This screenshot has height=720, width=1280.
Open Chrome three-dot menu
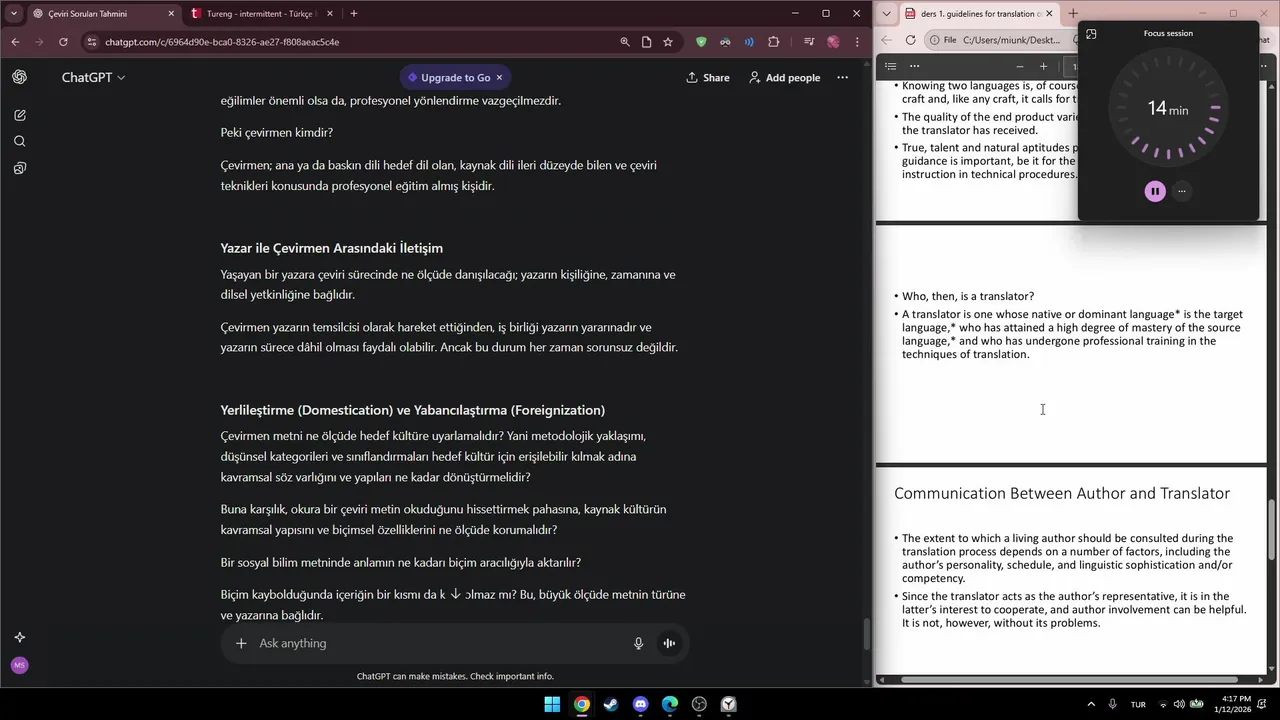click(x=857, y=42)
